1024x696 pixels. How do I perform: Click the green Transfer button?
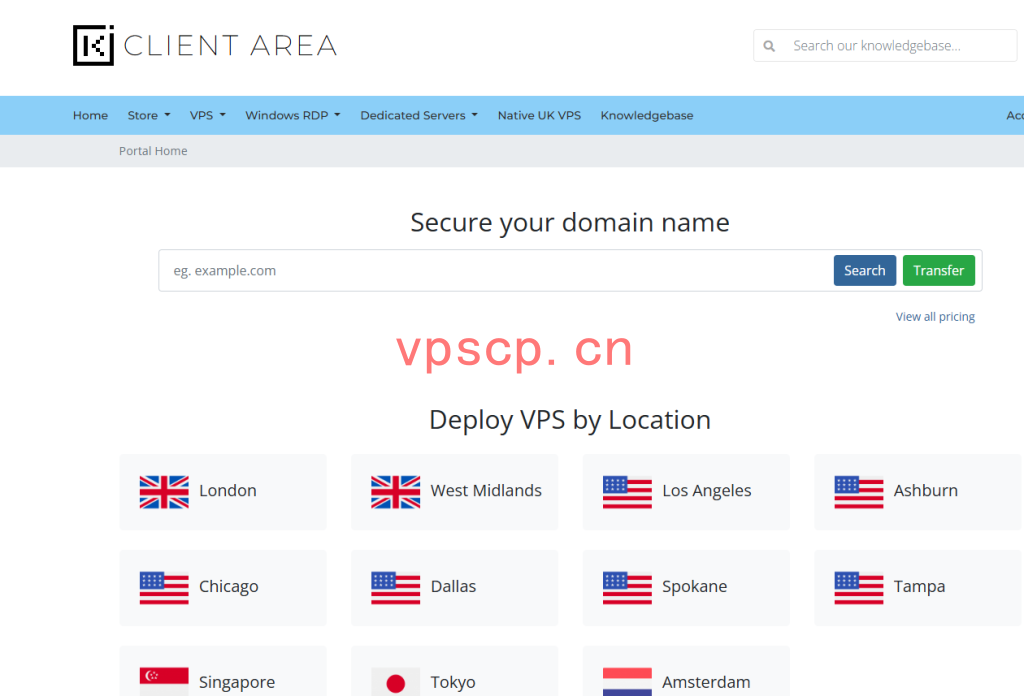(x=938, y=270)
